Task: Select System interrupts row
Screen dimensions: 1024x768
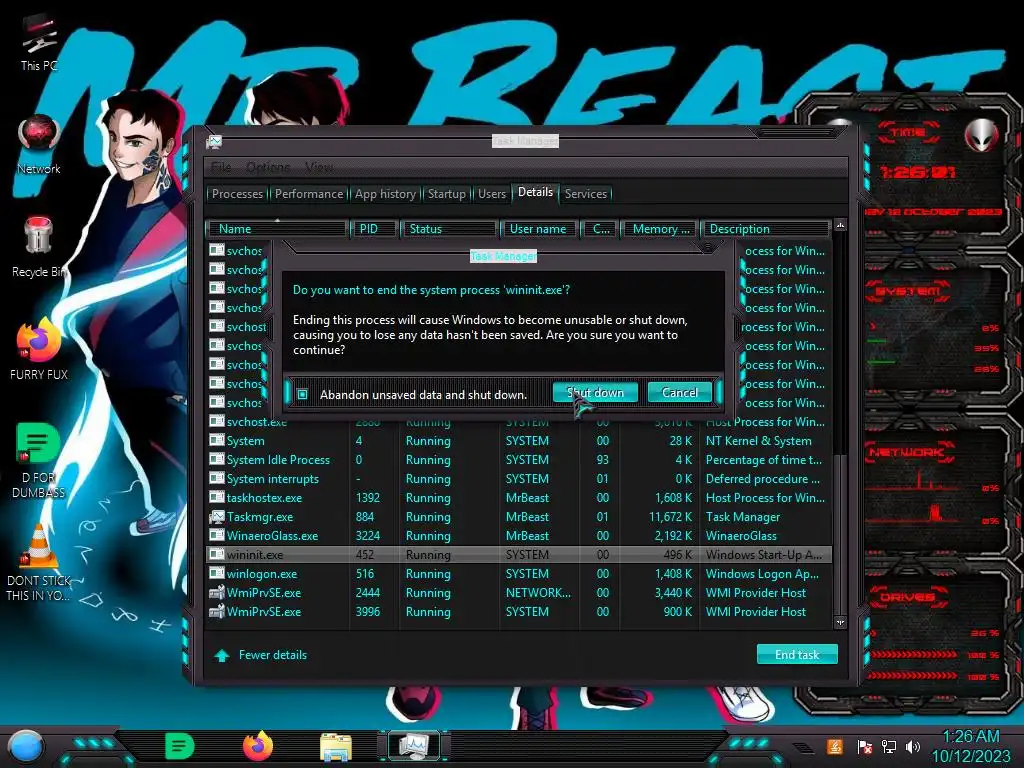Action: [x=519, y=479]
